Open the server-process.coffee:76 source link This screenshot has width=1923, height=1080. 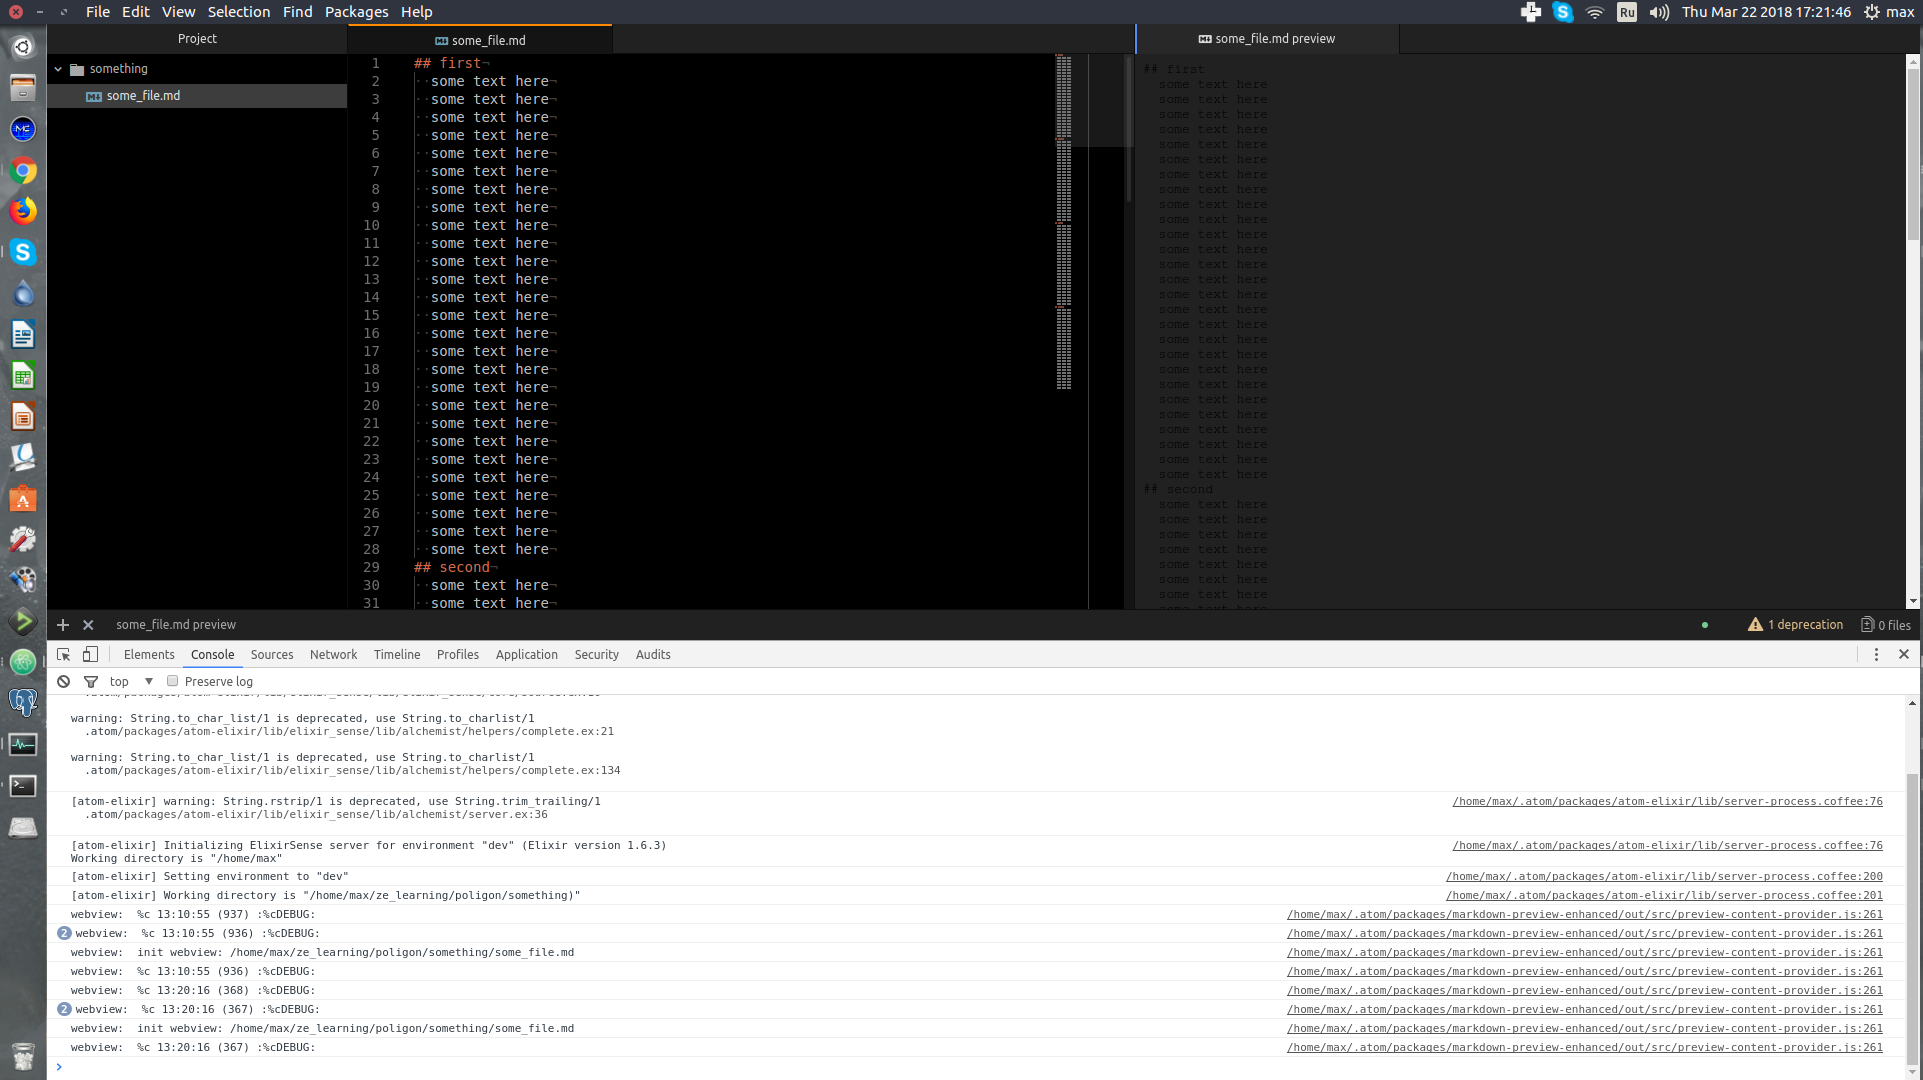point(1666,801)
